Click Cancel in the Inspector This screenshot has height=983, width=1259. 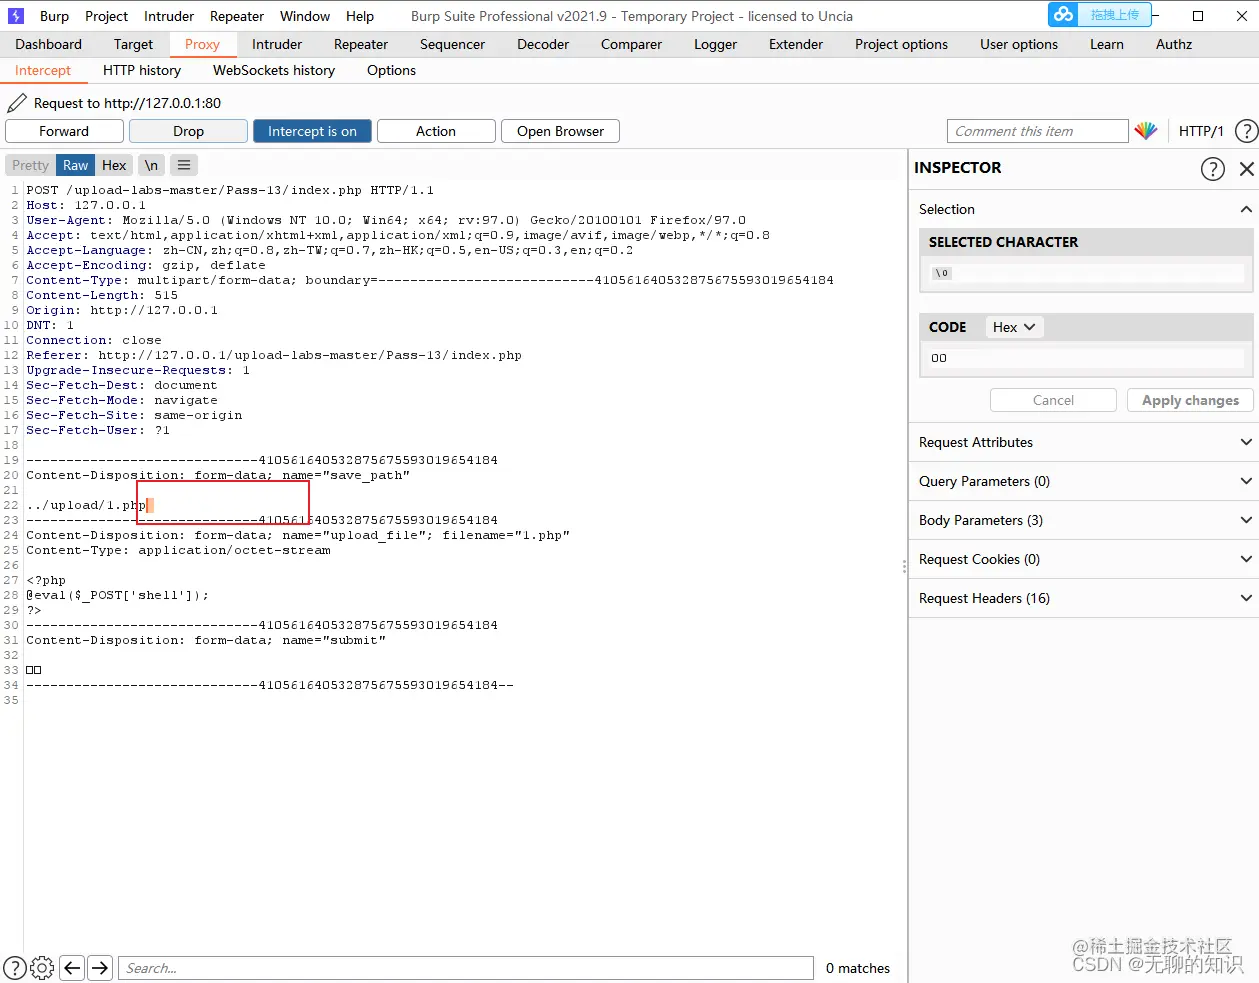pos(1053,400)
